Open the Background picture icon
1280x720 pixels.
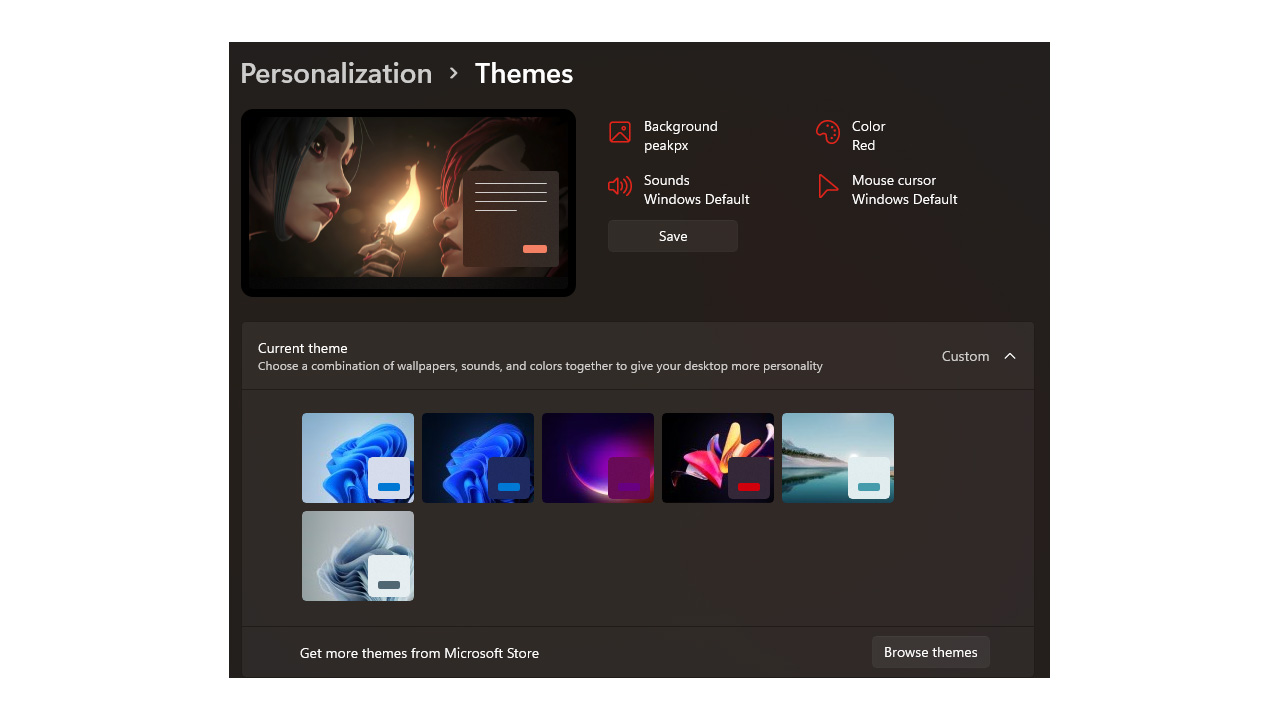[x=620, y=132]
